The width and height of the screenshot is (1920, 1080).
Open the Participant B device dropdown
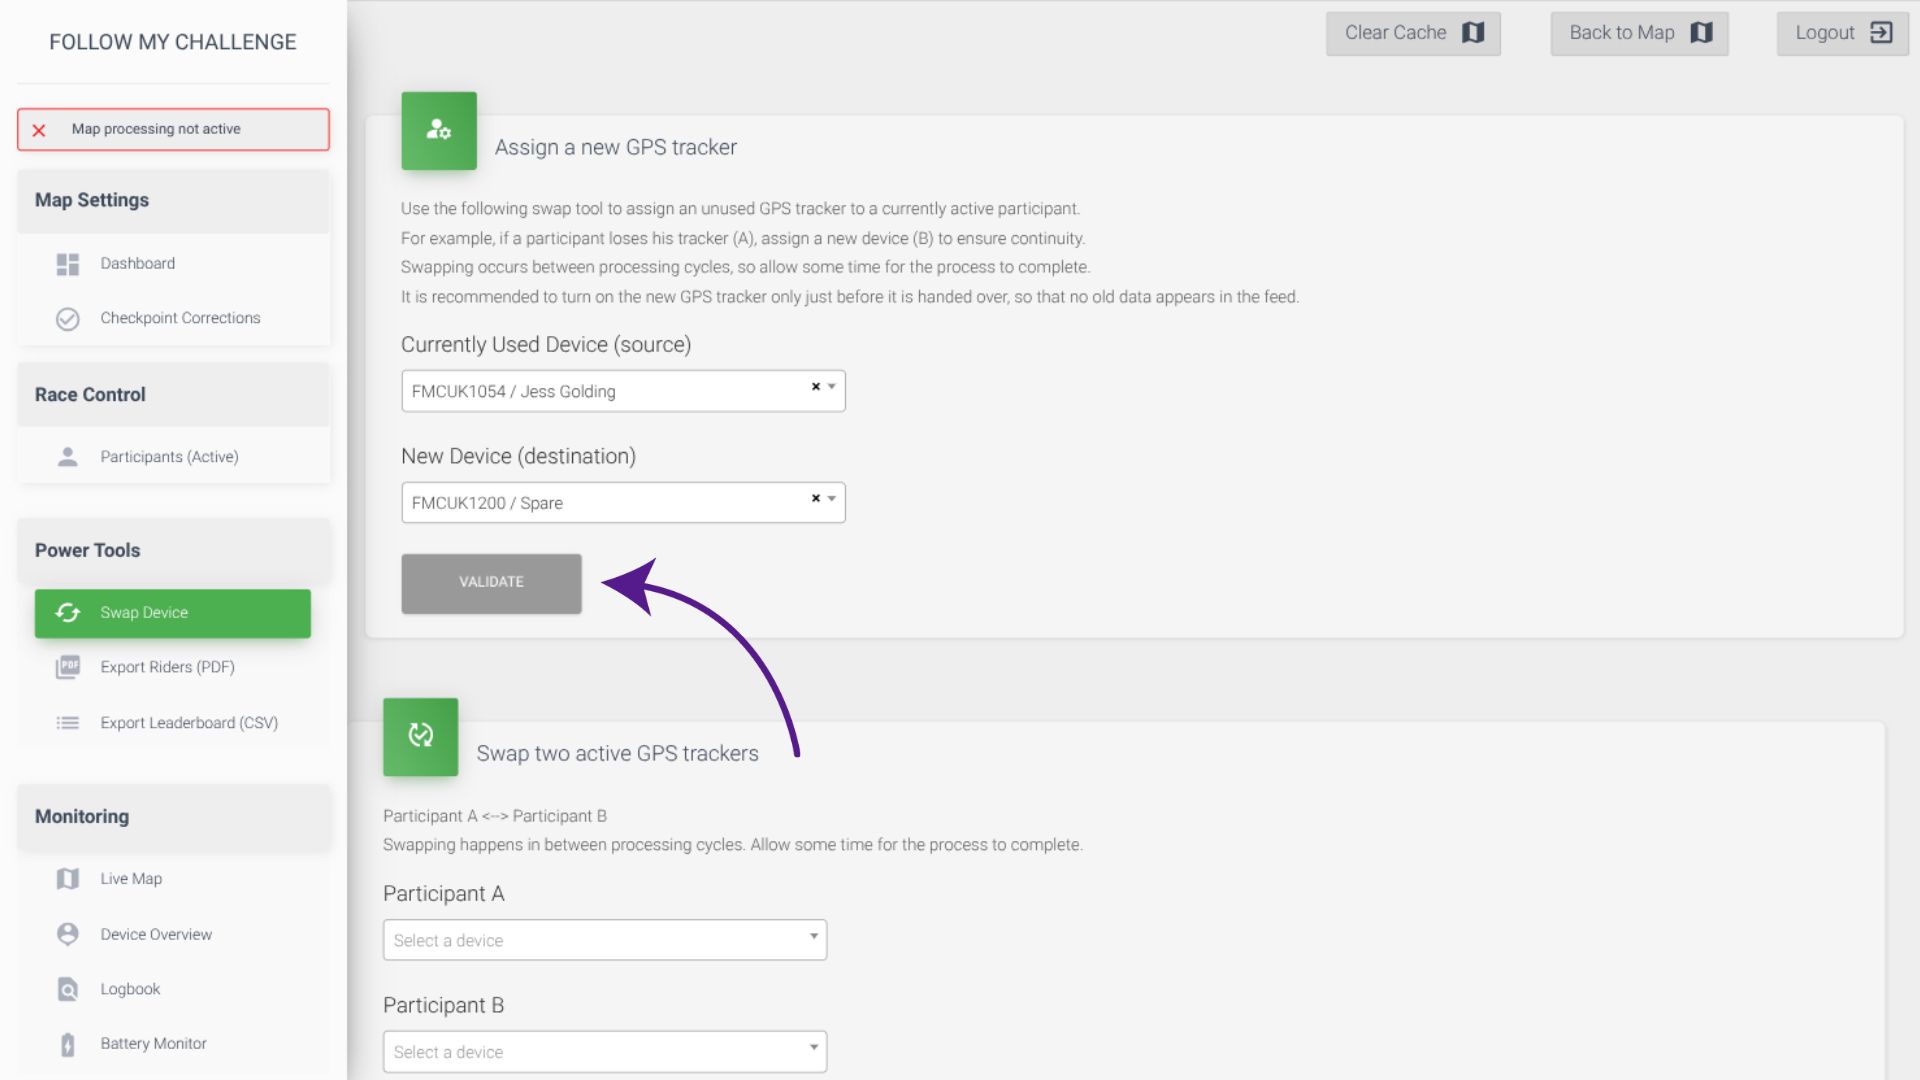point(604,1052)
